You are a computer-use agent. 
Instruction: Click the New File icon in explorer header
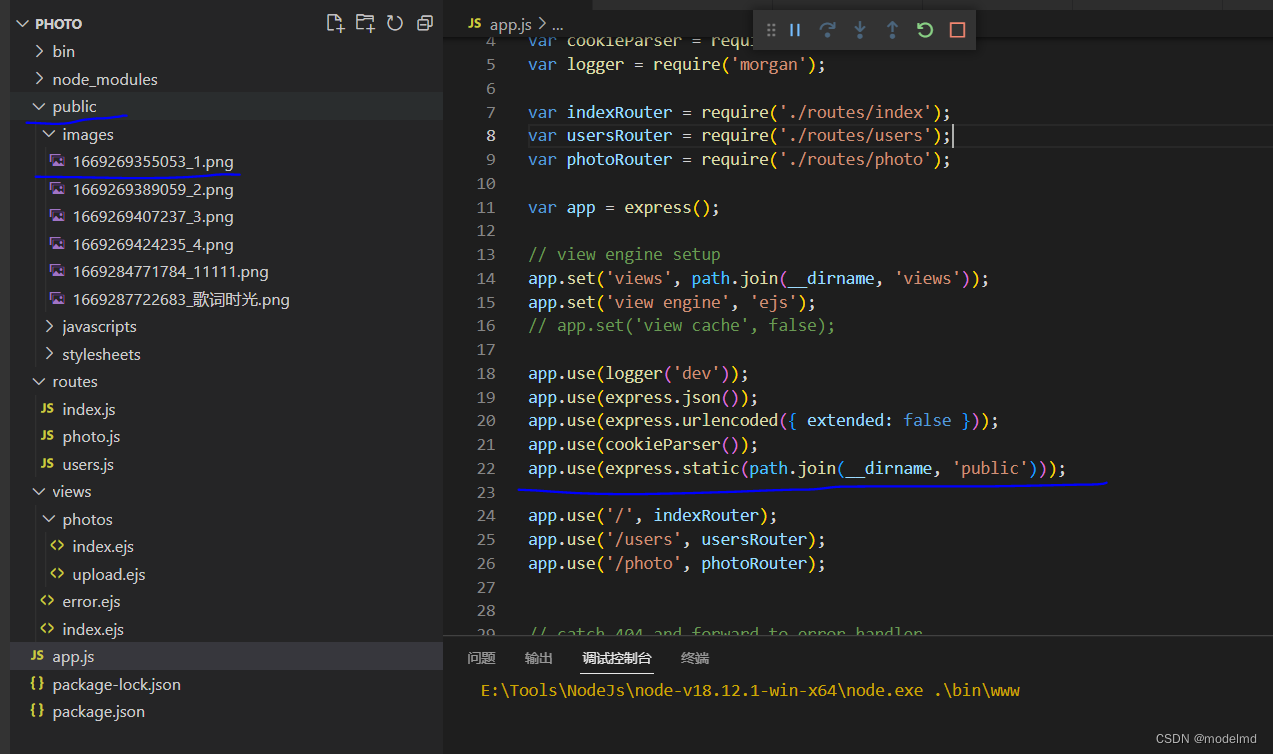coord(335,23)
